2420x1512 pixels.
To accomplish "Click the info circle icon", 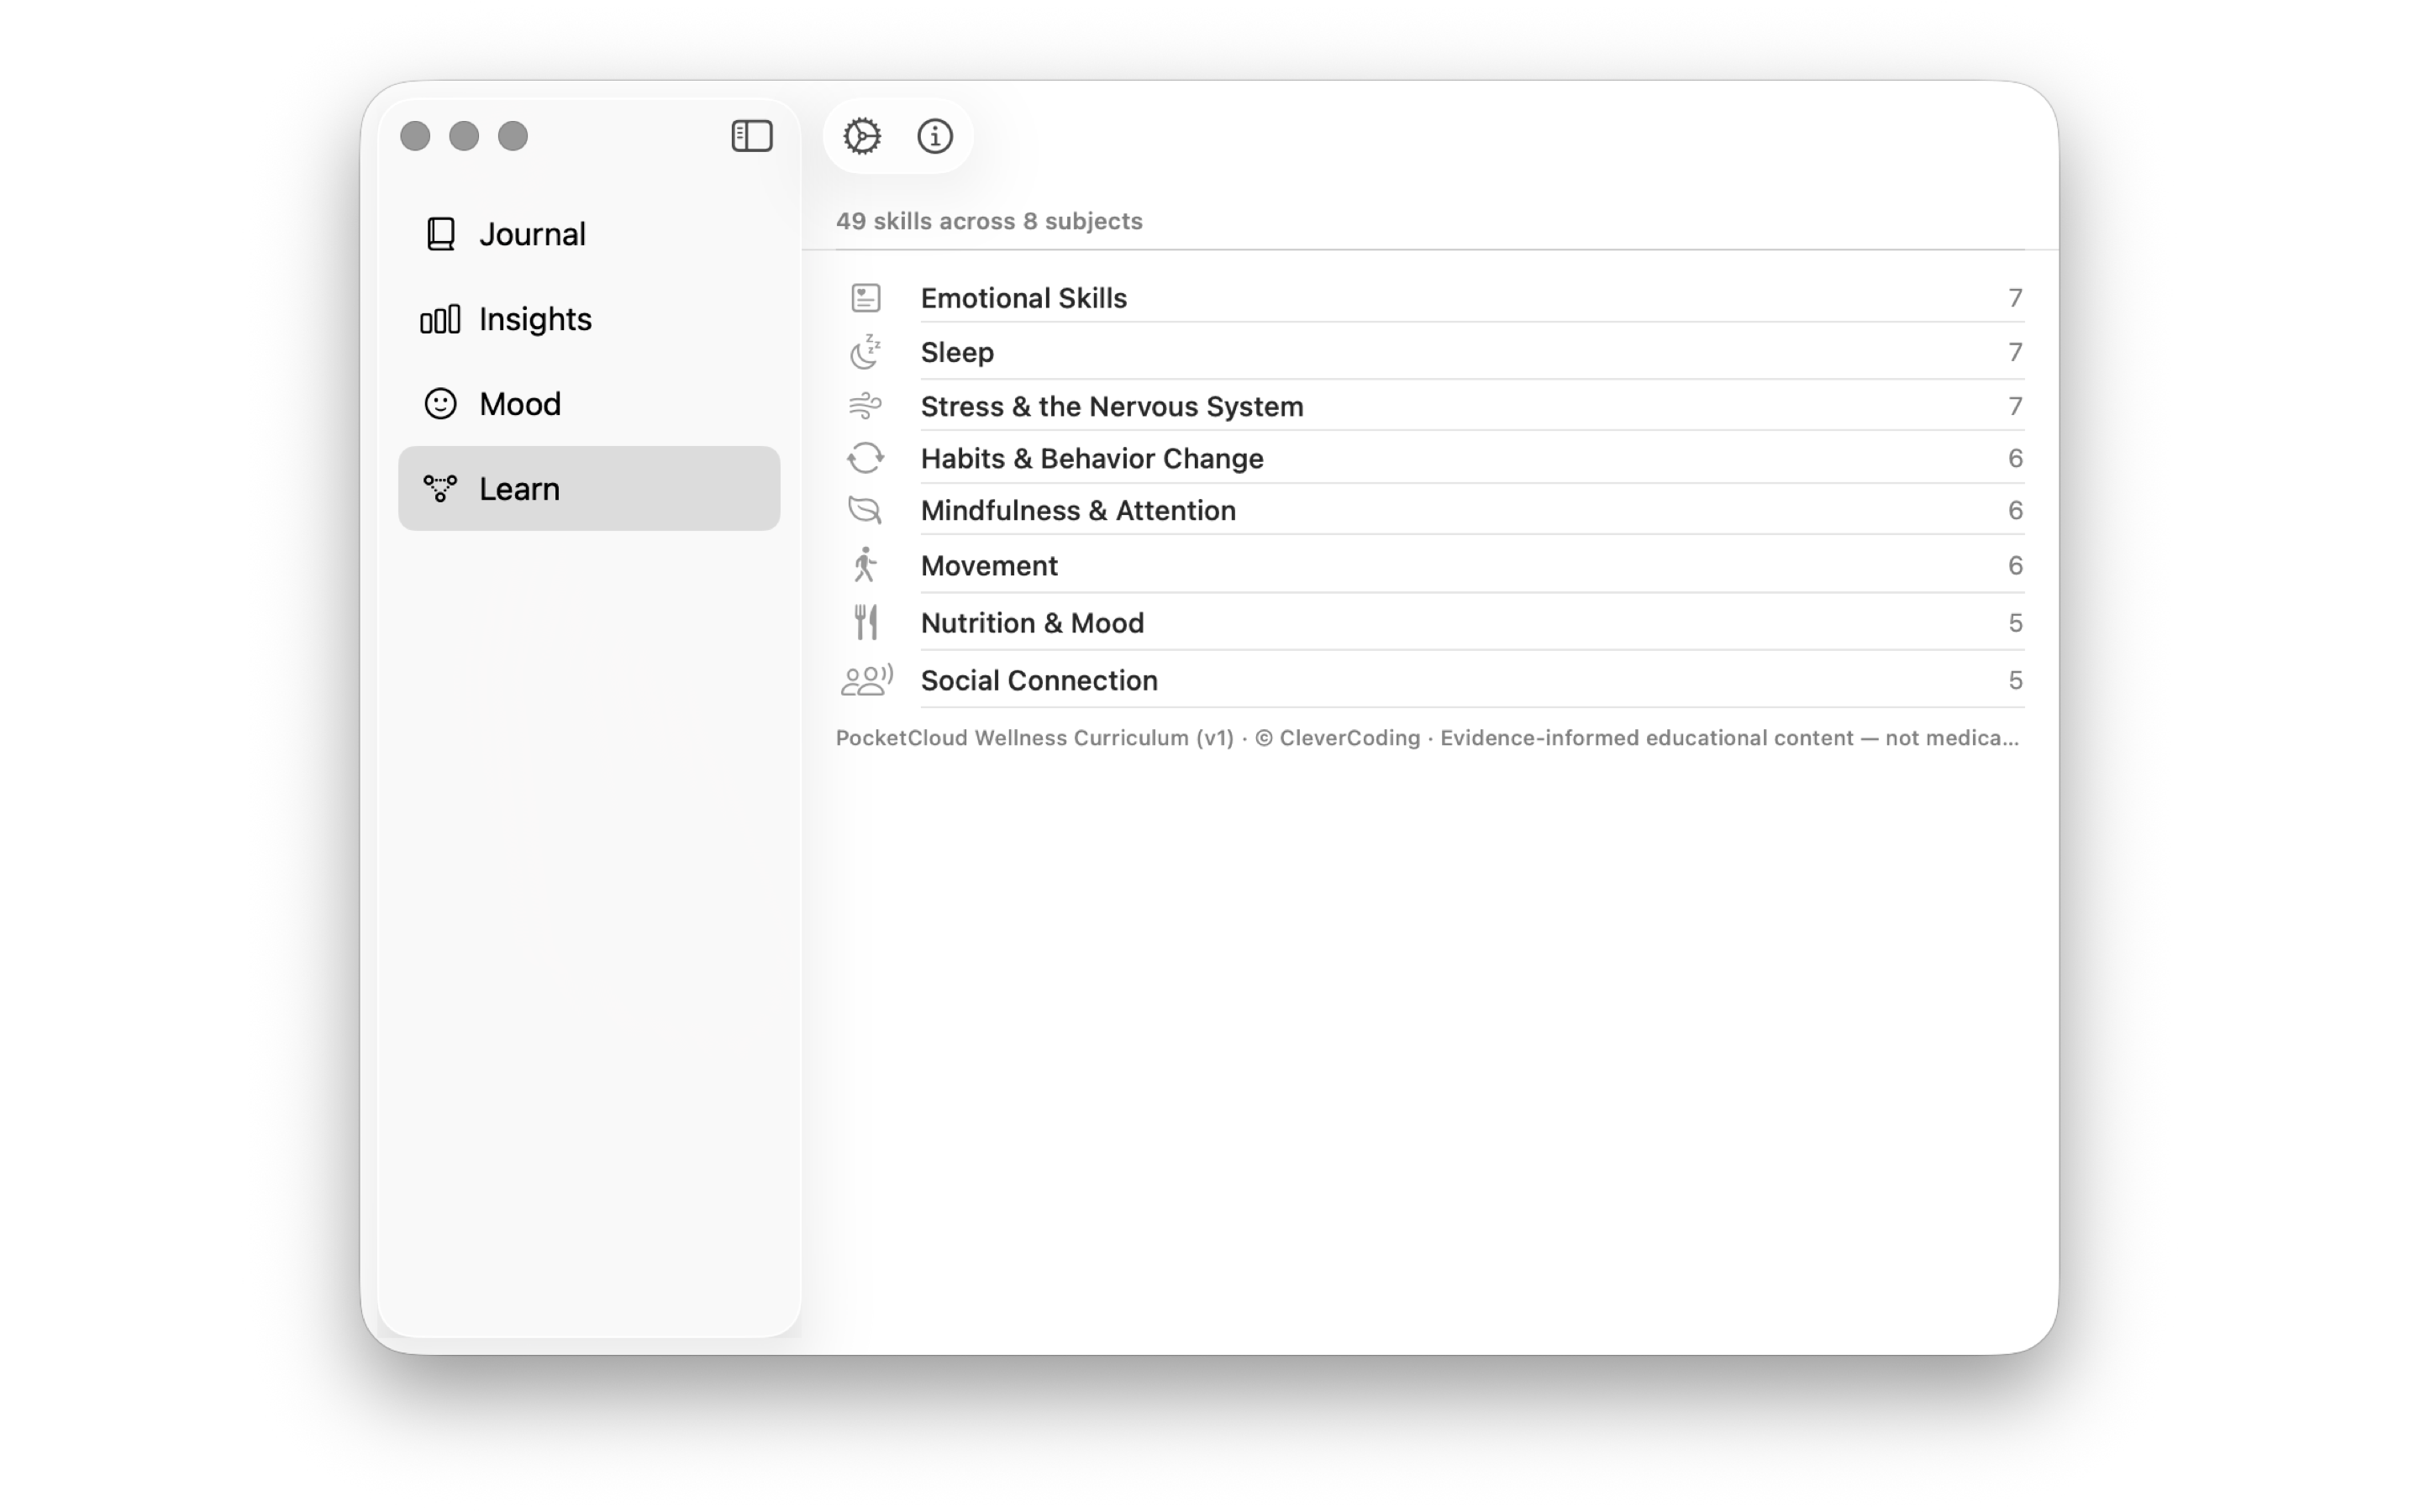I will [x=935, y=136].
